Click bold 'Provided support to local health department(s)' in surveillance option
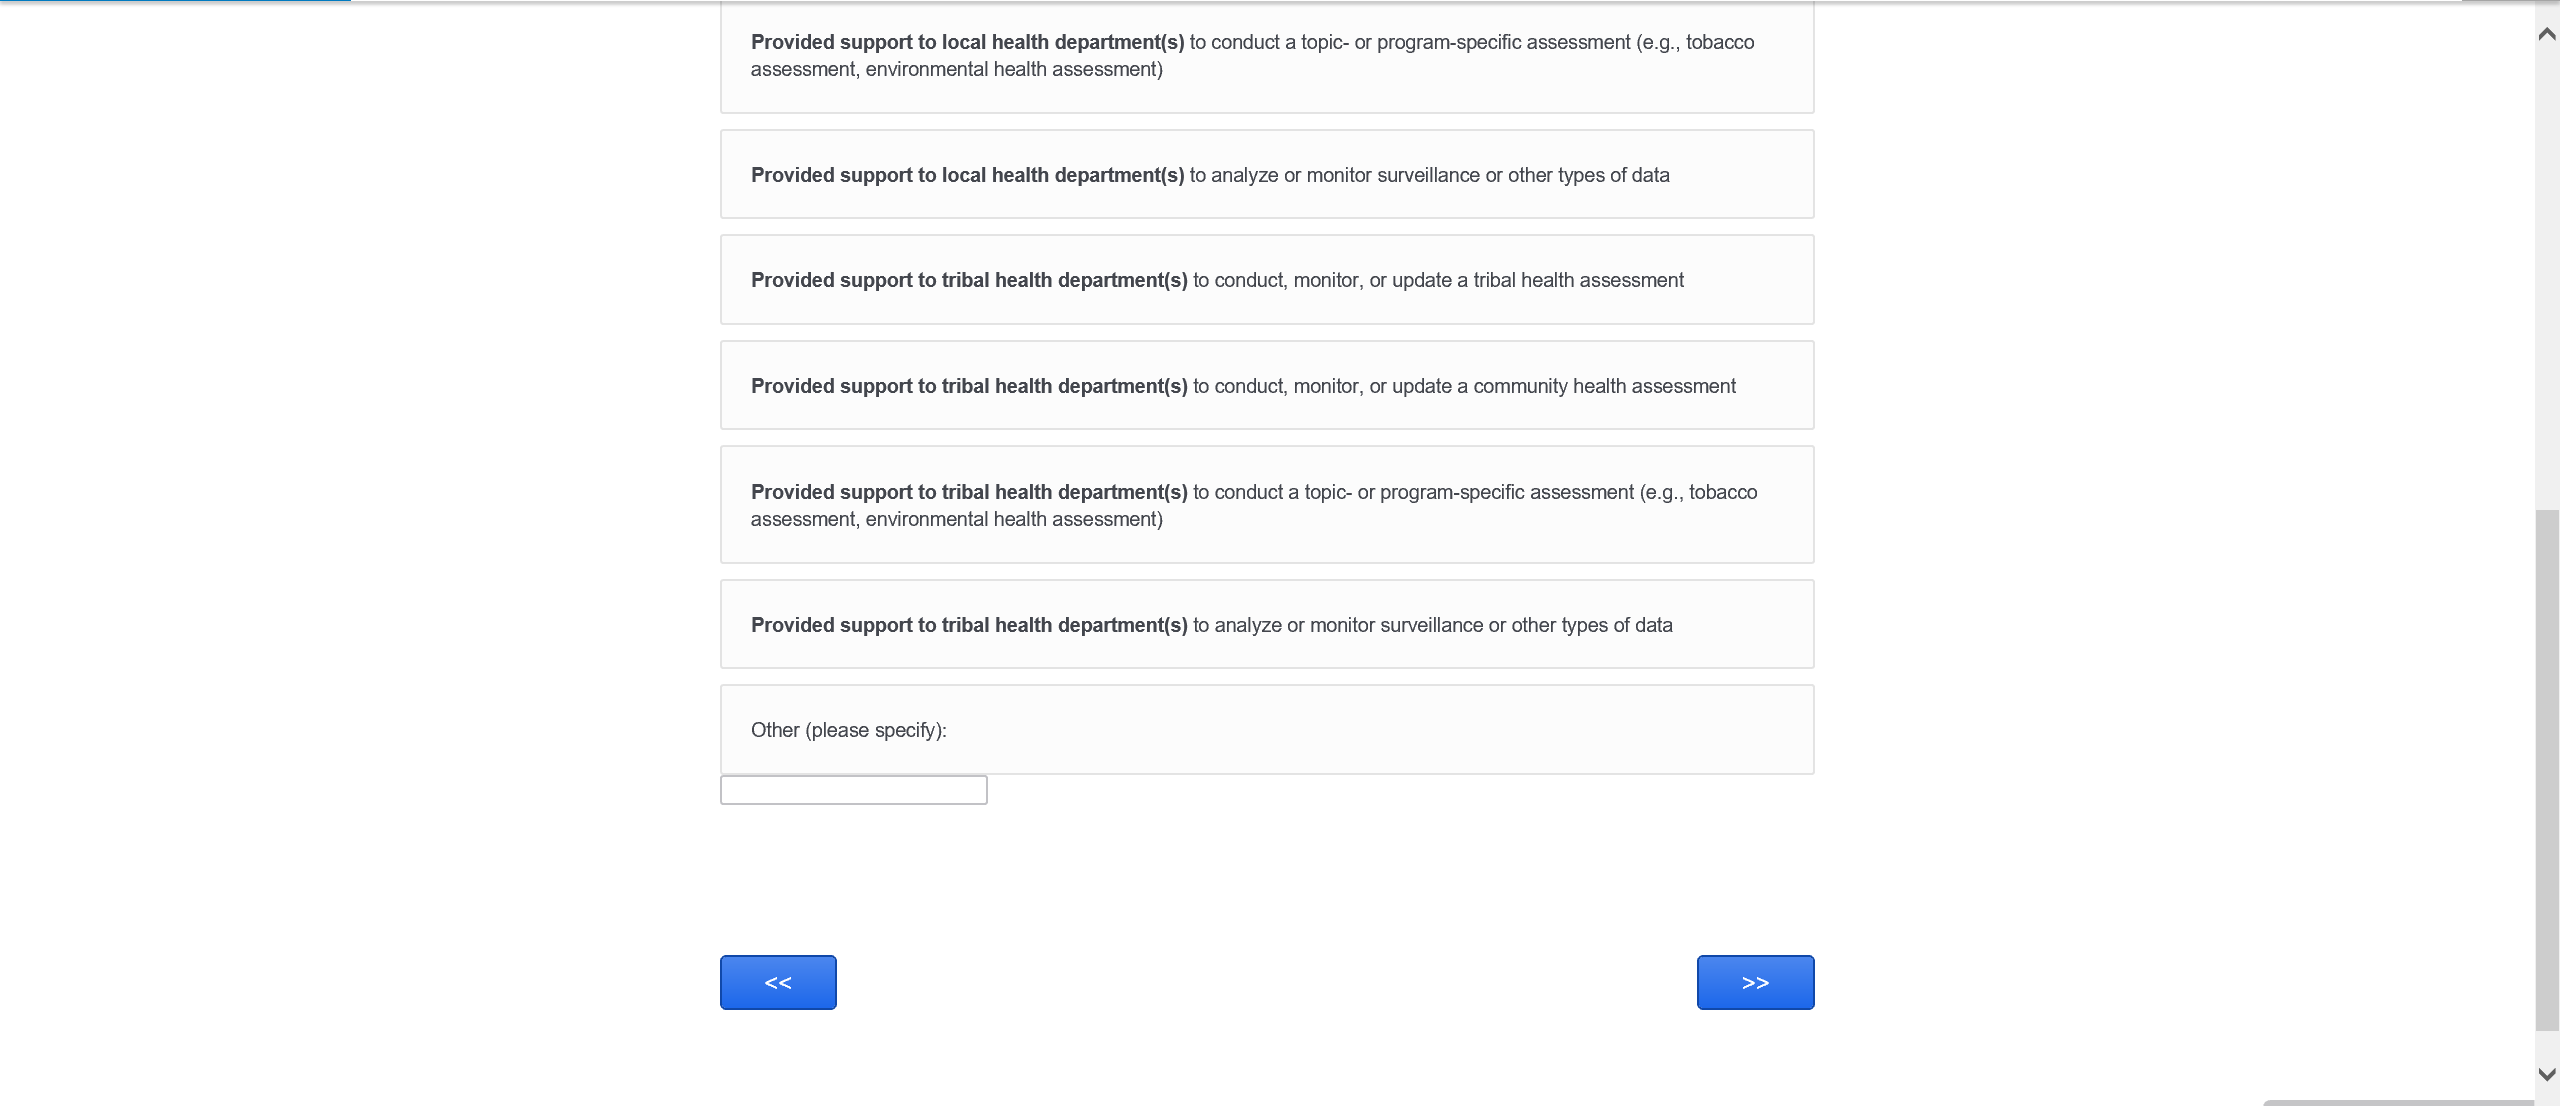 [967, 175]
